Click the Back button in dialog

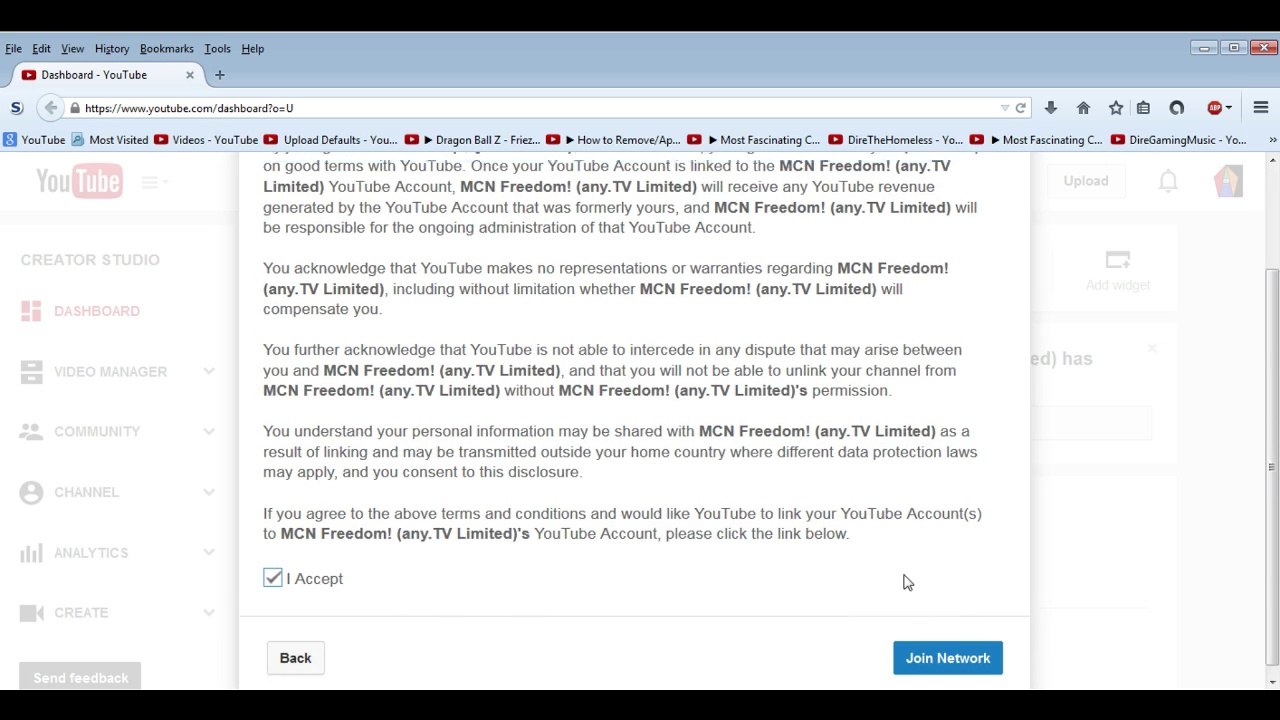coord(295,658)
